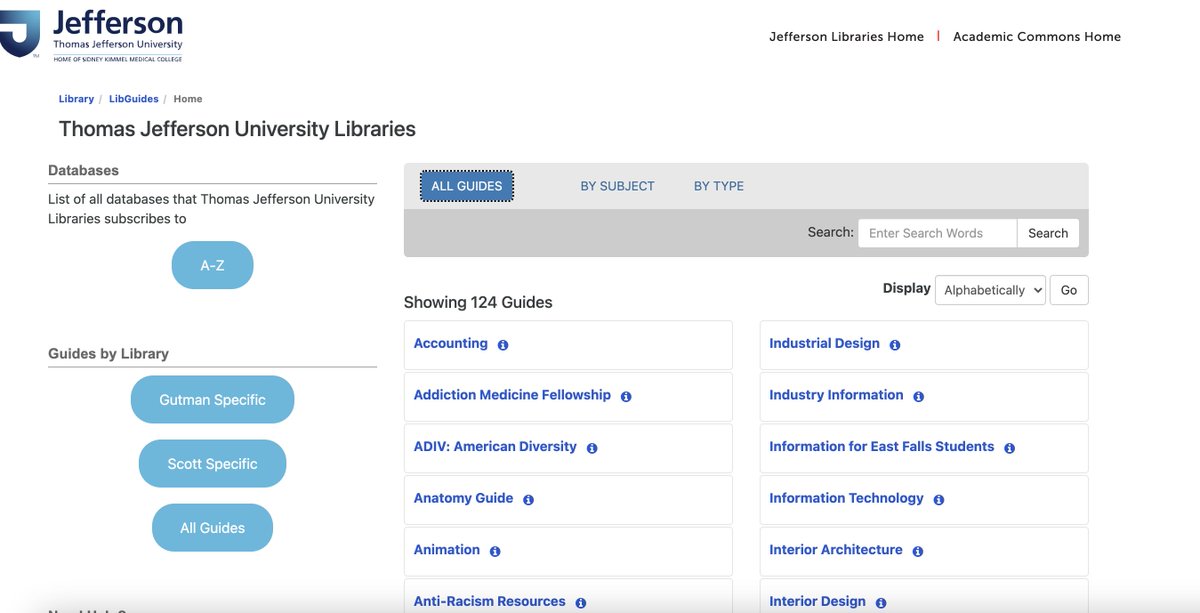Viewport: 1200px width, 613px height.
Task: Click the Thomas Jefferson University Libraries heading
Action: click(237, 129)
